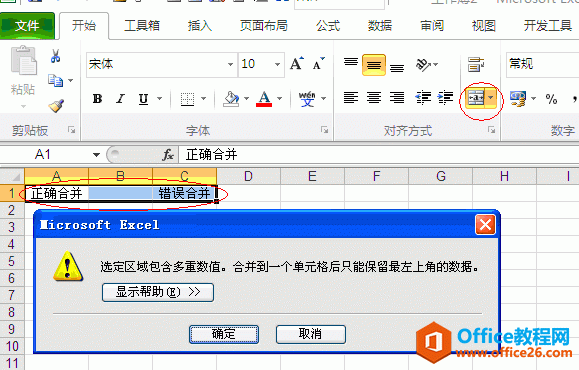
Task: Increase font size with large A
Action: coord(297,64)
